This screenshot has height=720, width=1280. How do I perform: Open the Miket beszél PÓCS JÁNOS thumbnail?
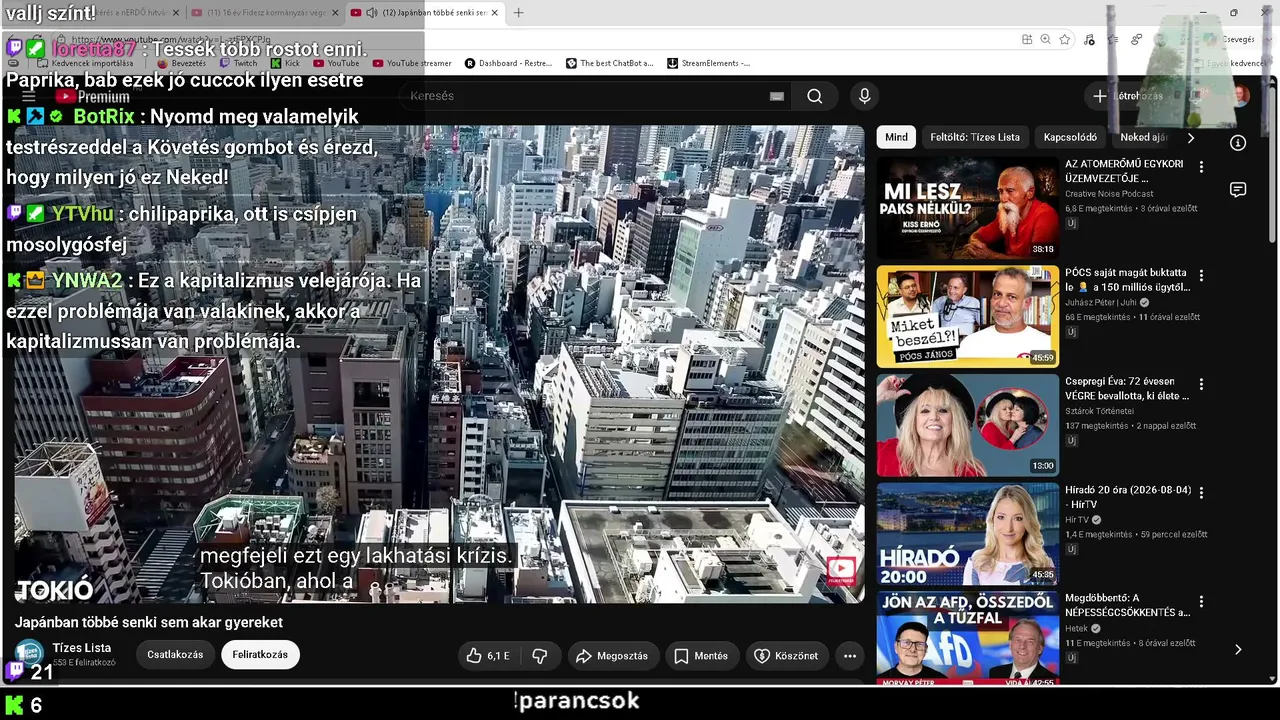pos(968,317)
